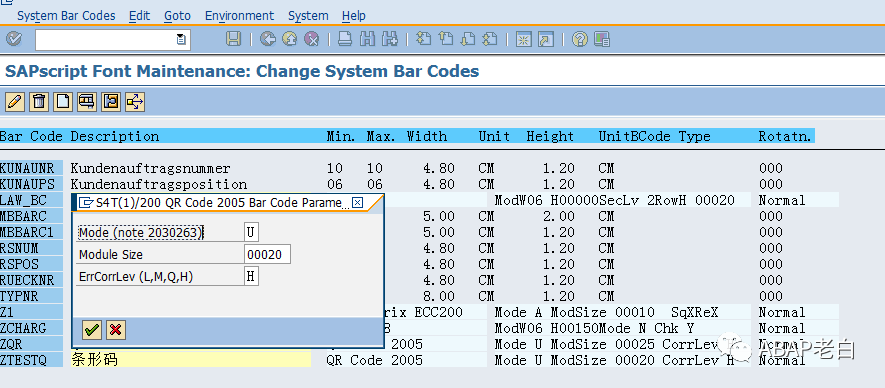Click the green Back arrow icon
Viewport: 885px width, 388px height.
268,39
